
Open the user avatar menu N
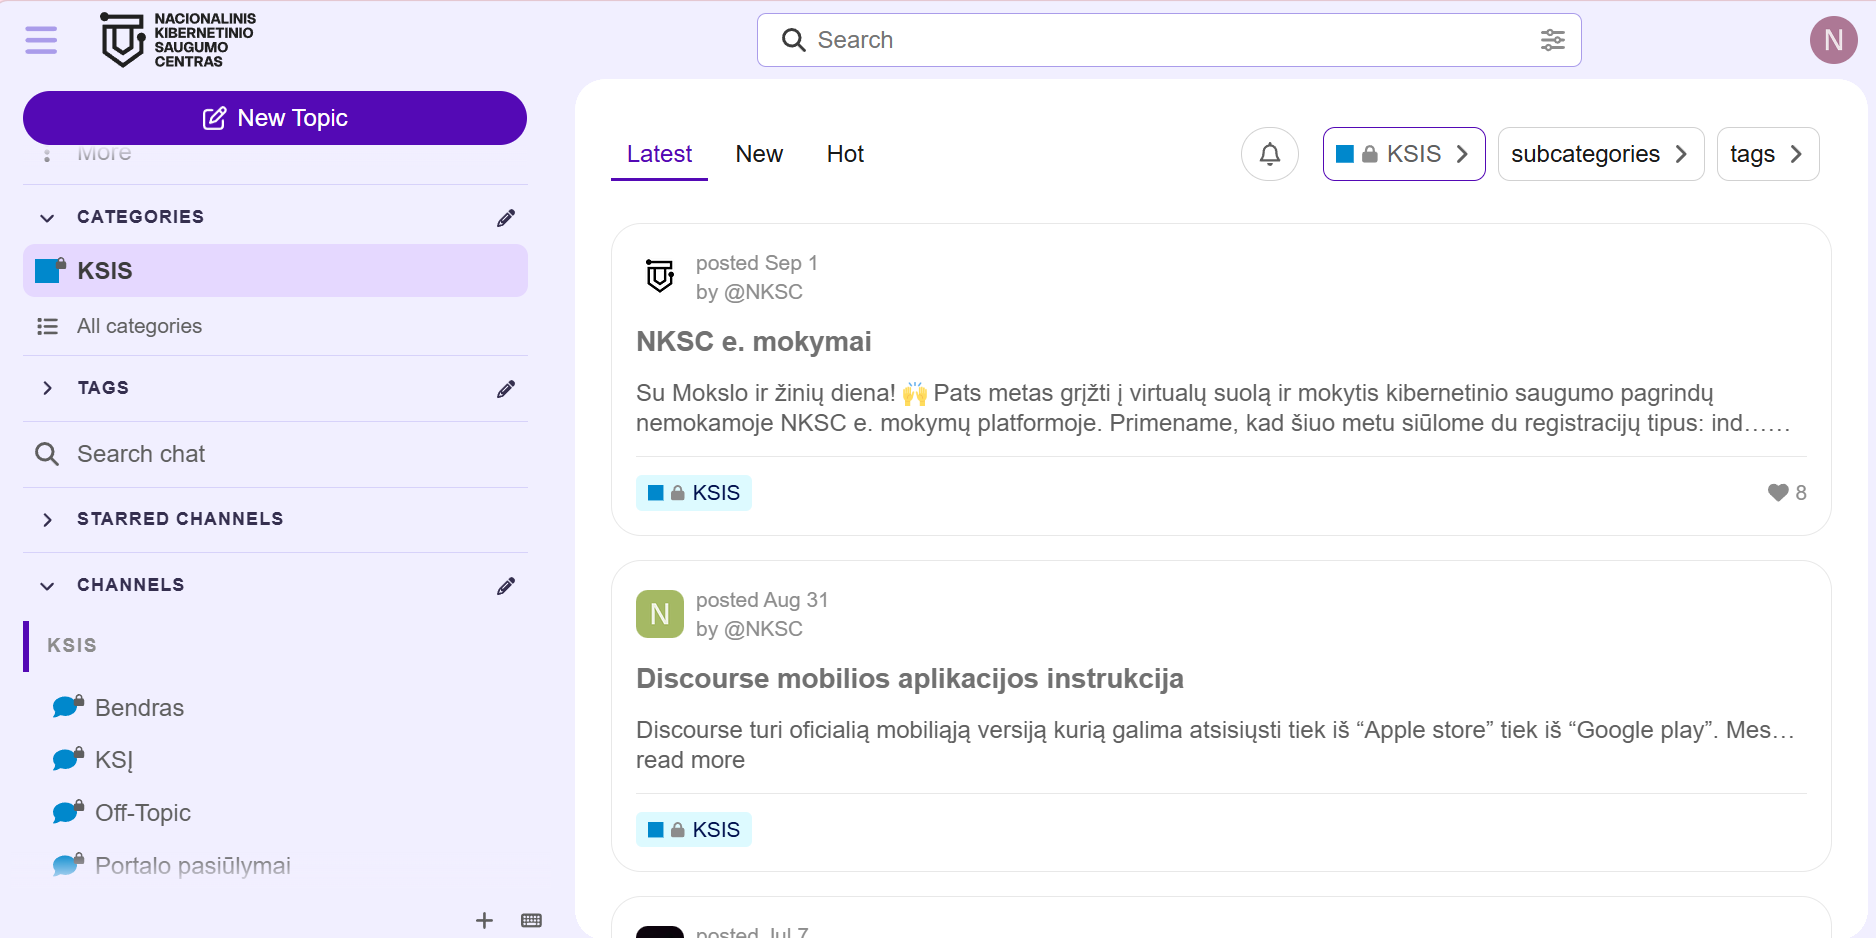[1833, 40]
